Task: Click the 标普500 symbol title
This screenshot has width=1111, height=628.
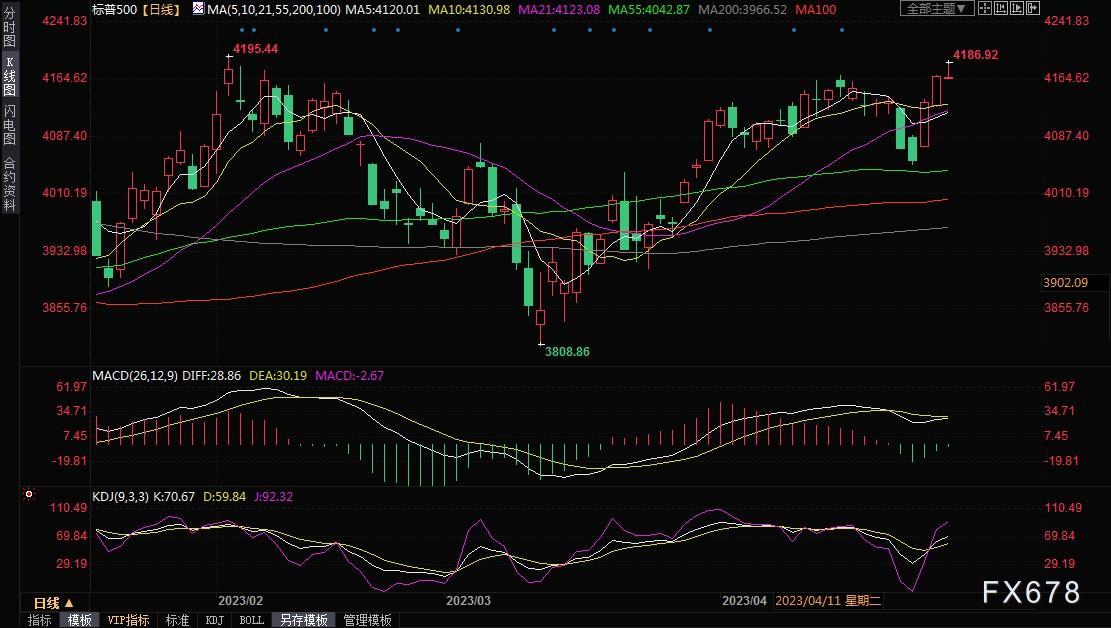Action: (x=114, y=9)
